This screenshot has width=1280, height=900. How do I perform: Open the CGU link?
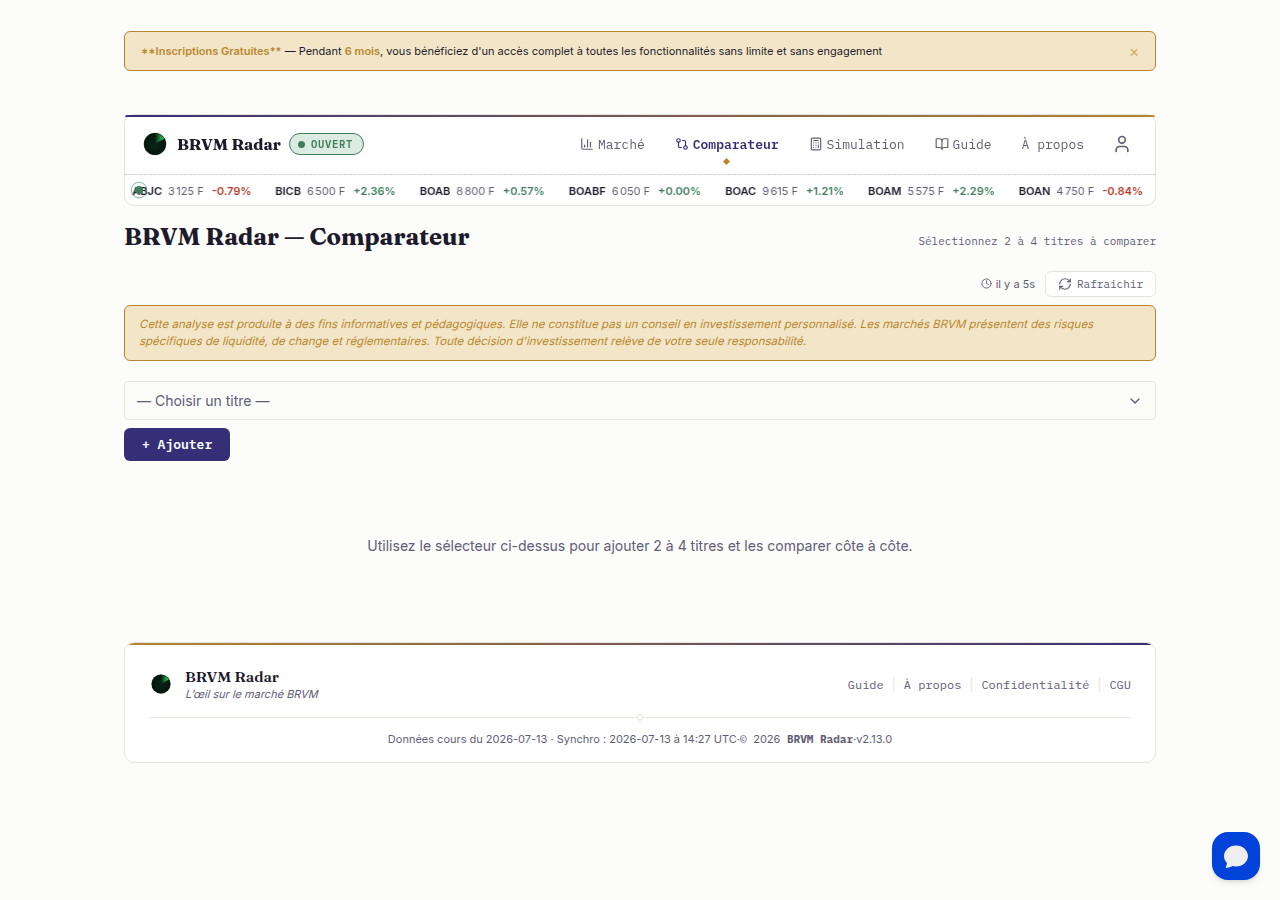[x=1120, y=685]
